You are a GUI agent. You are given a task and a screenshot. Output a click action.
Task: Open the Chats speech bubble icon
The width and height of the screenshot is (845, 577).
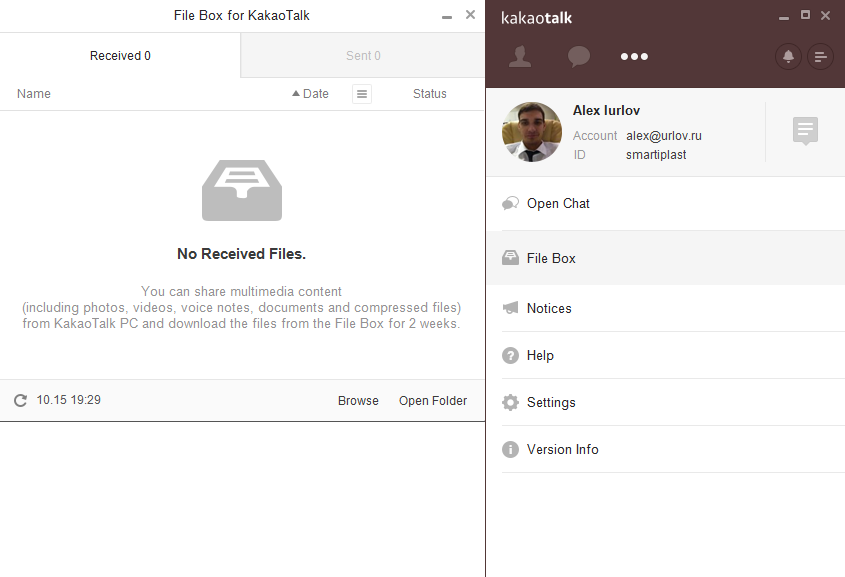pos(579,57)
